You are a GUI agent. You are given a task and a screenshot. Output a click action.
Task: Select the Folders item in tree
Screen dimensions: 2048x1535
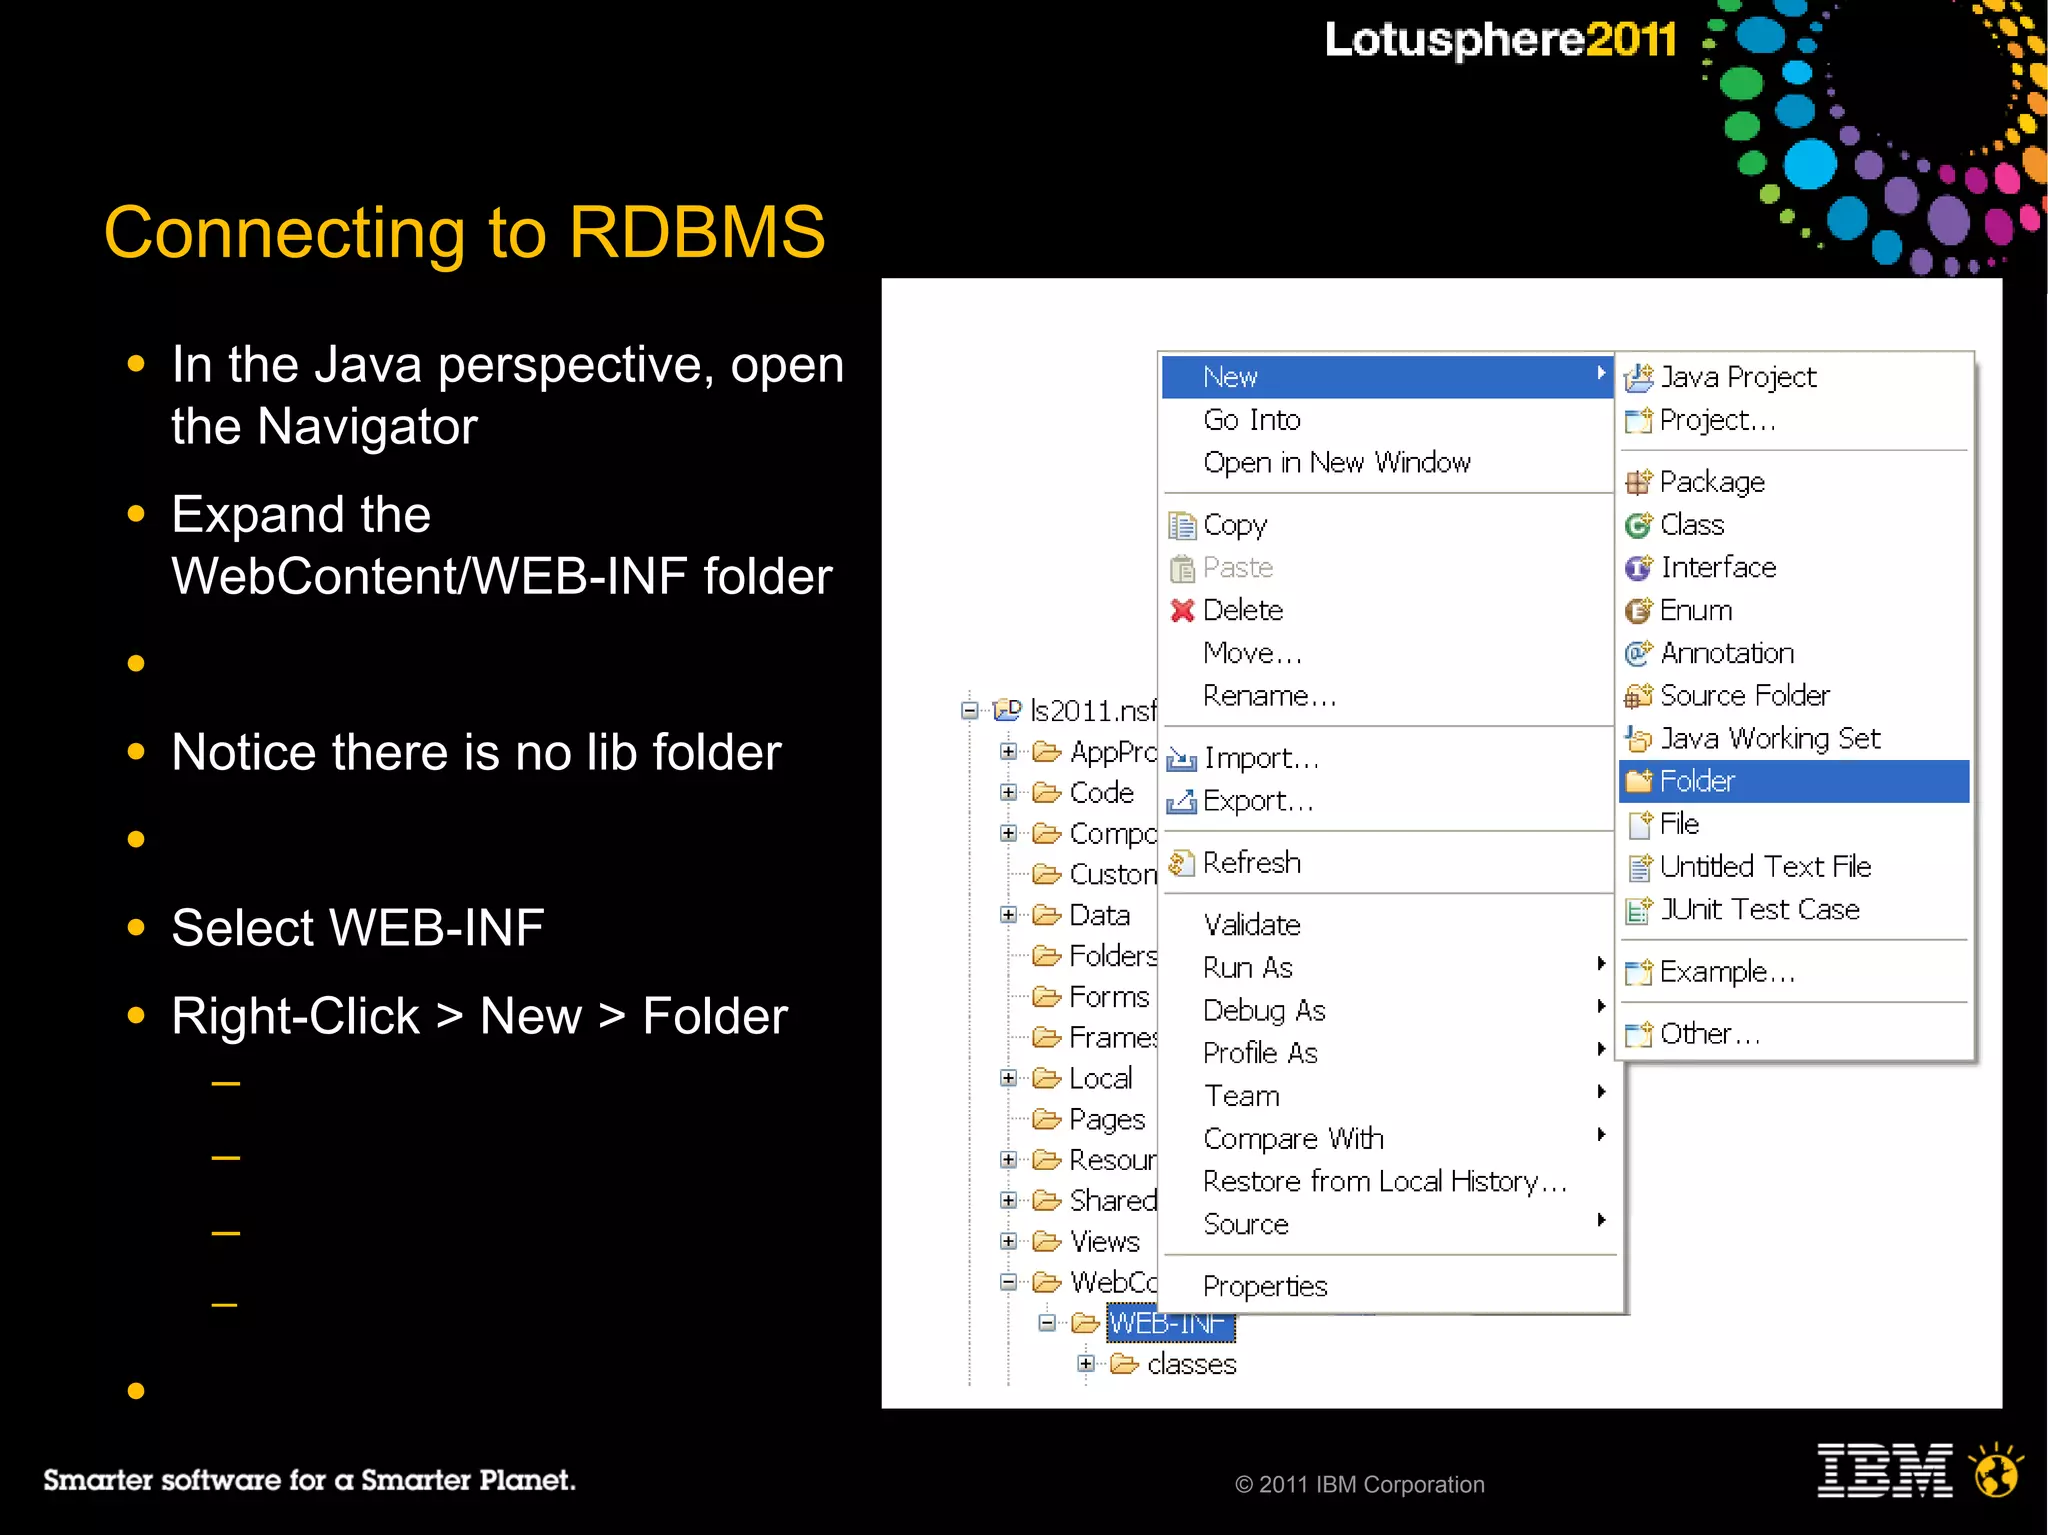1112,956
